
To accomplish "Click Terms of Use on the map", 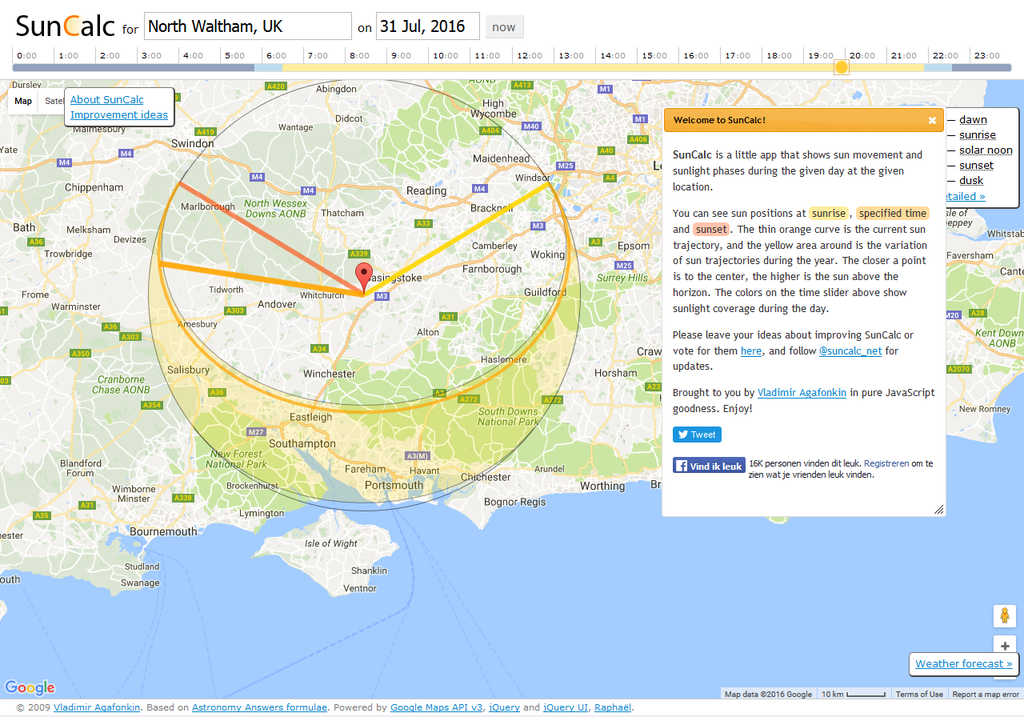I will pyautogui.click(x=919, y=694).
